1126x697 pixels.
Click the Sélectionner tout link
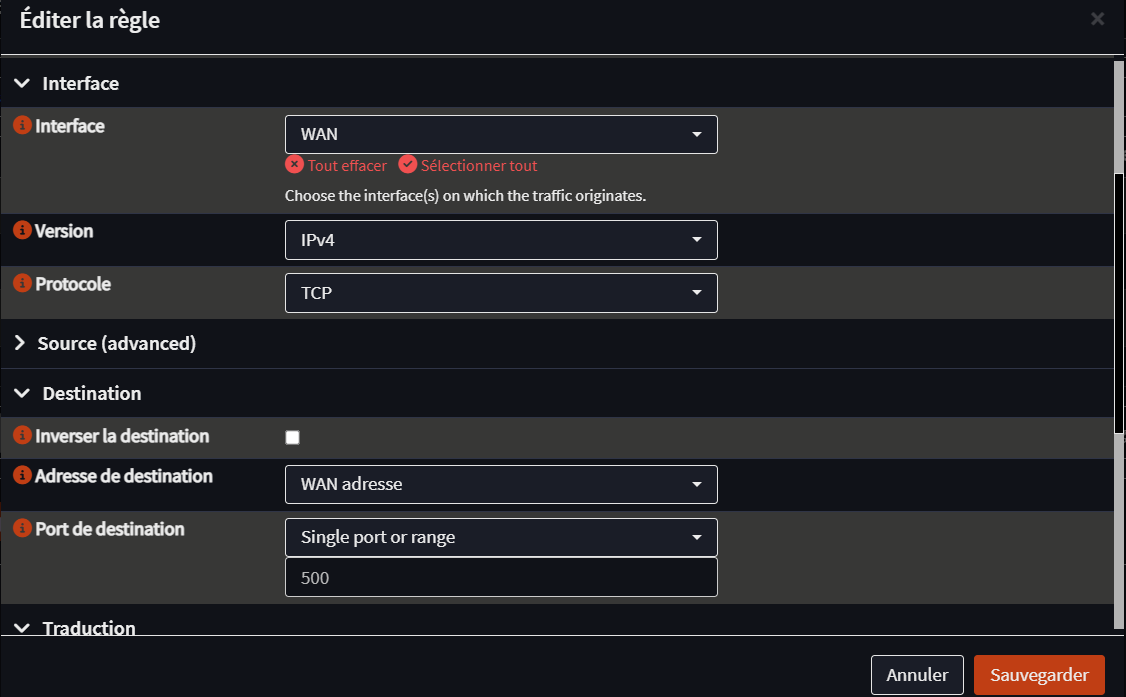point(479,166)
